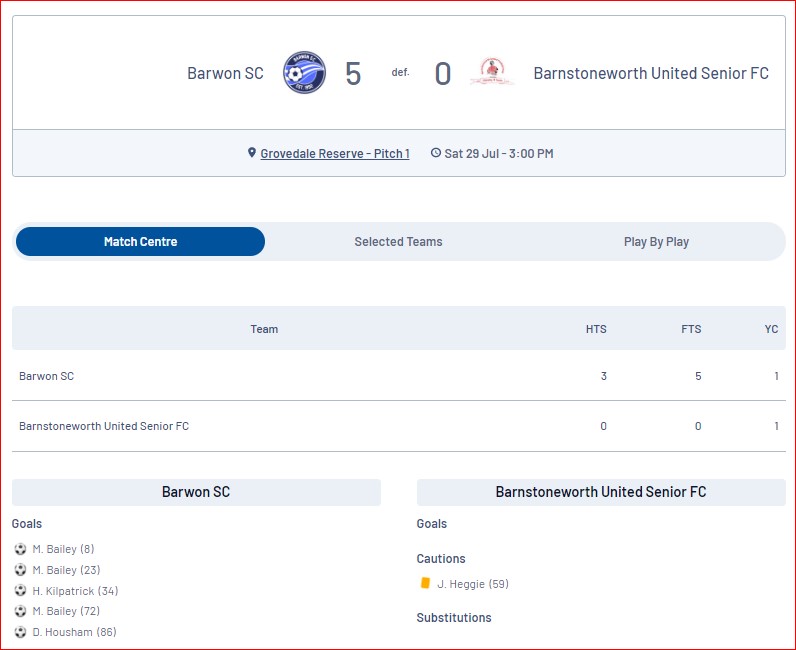Click the ball icon next to H. Kilpatrick
This screenshot has height=650, width=796.
[20, 591]
